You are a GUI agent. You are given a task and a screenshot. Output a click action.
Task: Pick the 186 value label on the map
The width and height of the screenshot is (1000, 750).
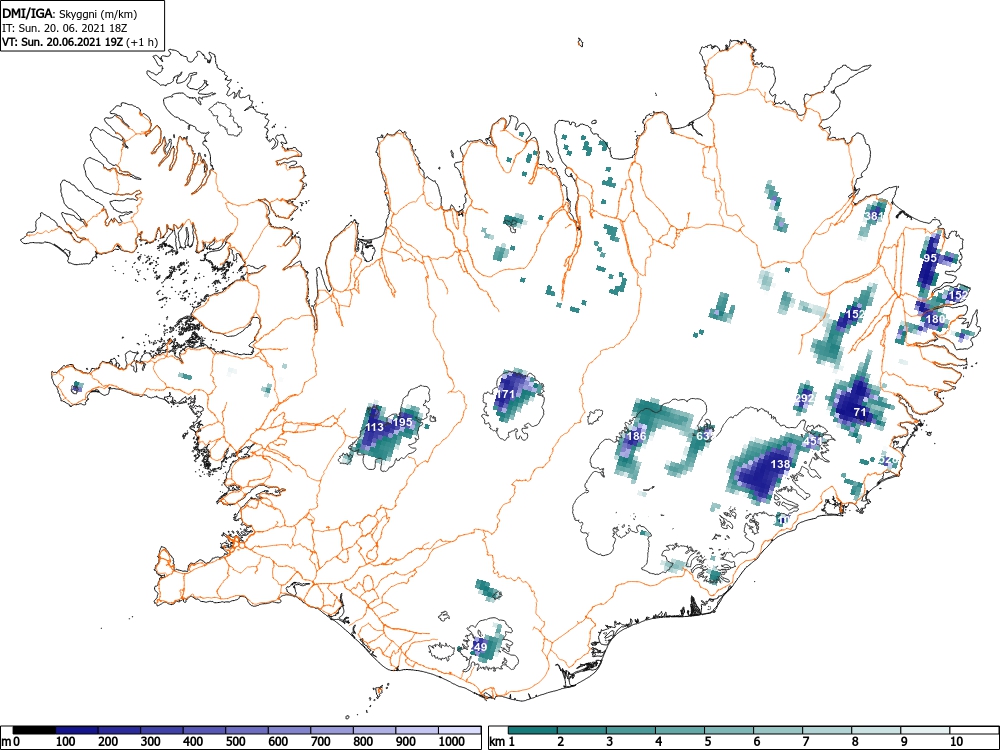point(636,436)
